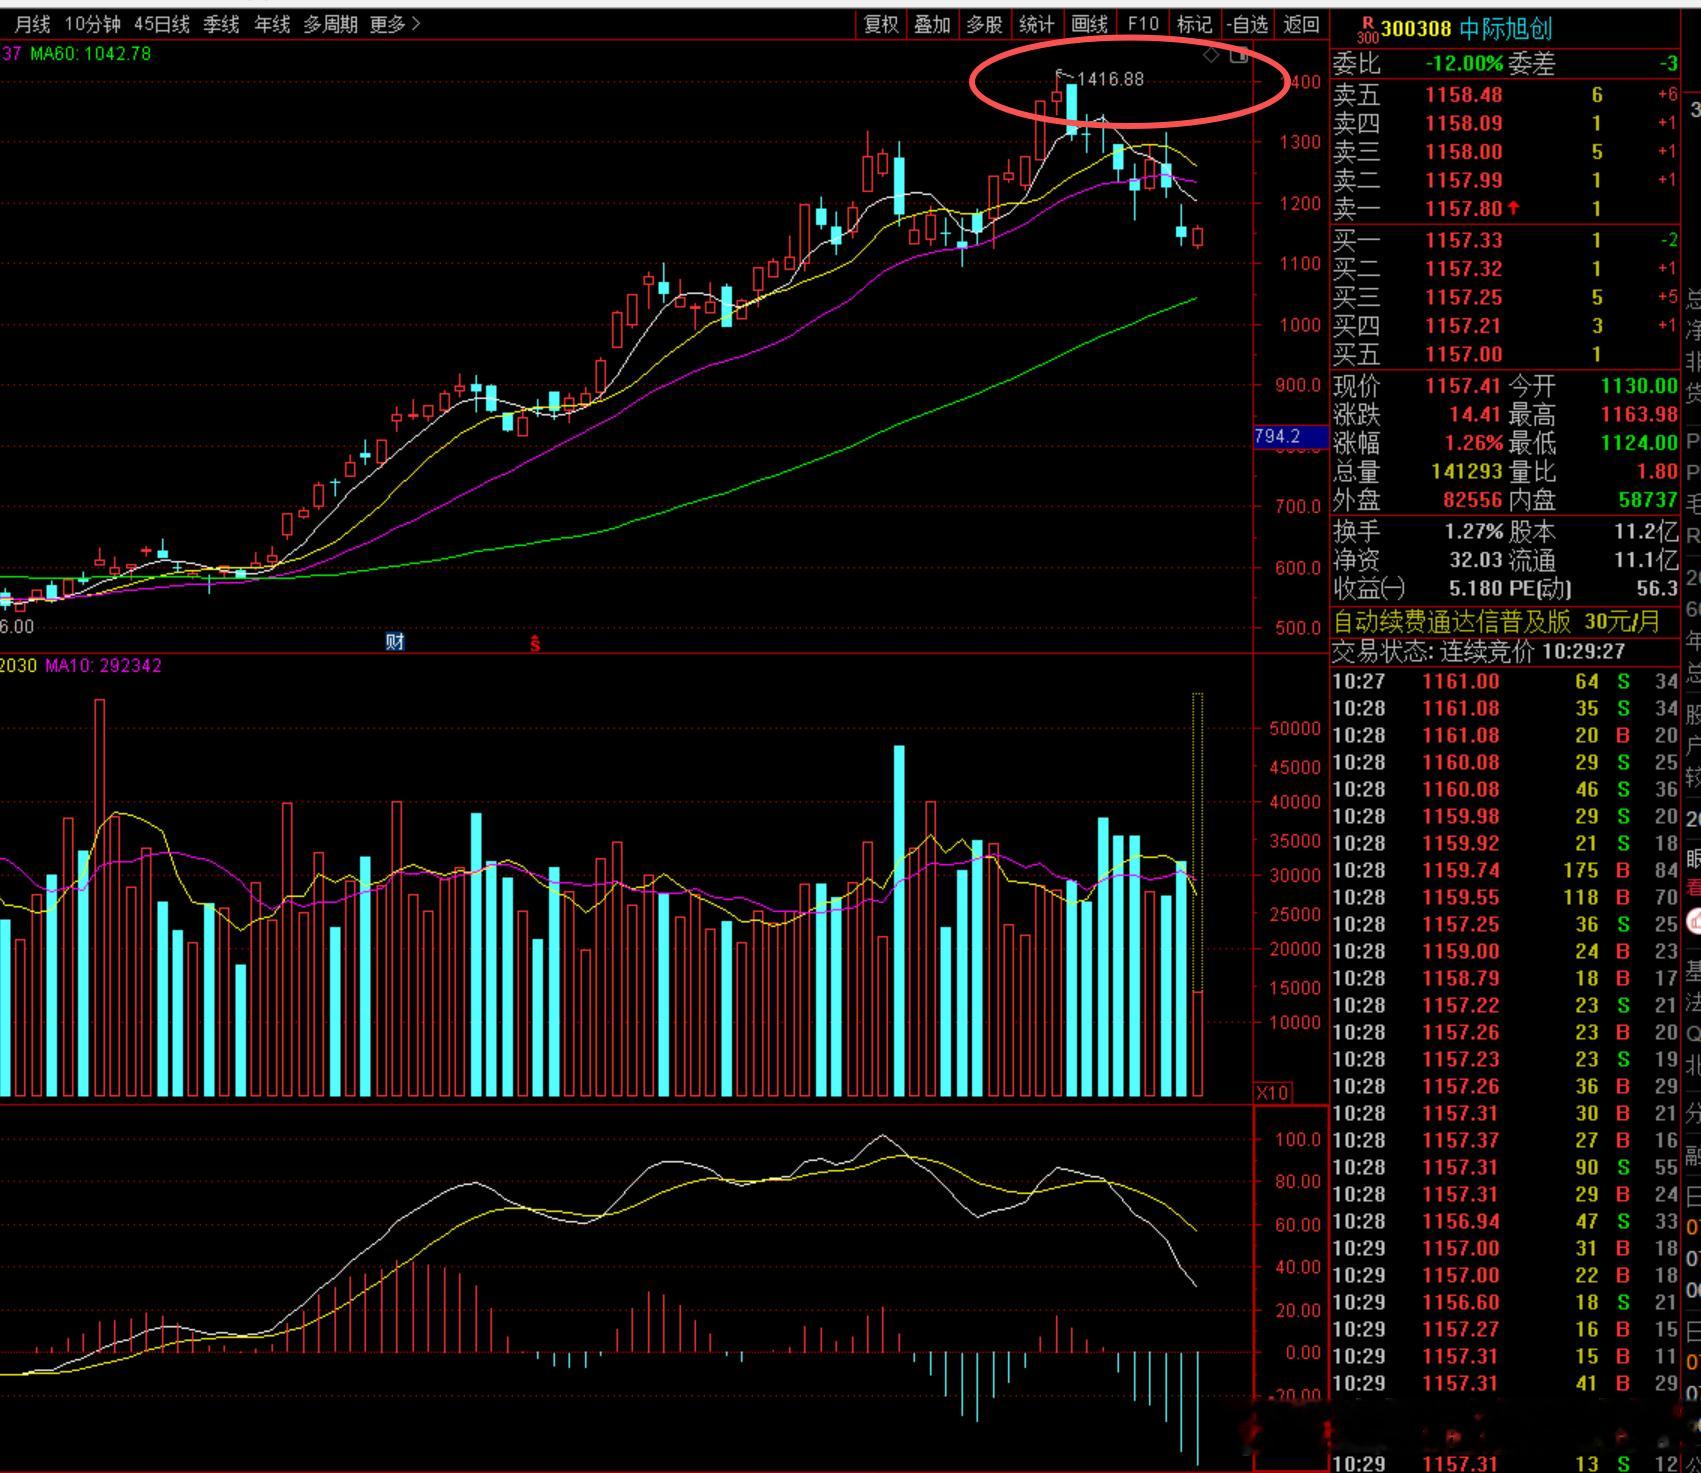Open the 财 financial marker on the chart
The image size is (1701, 1473).
tap(395, 641)
